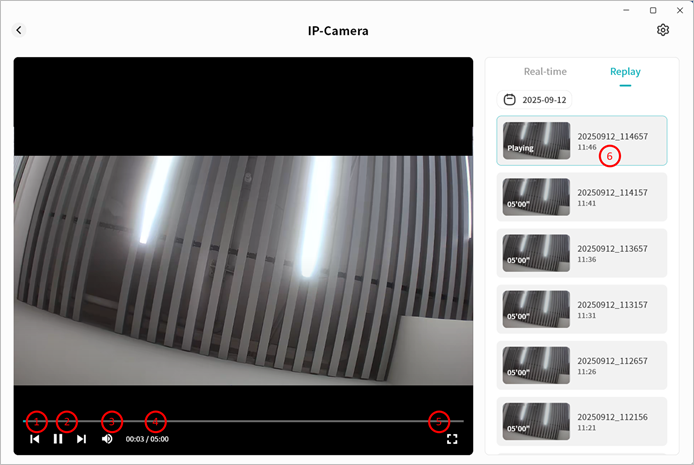694x465 pixels.
Task: Maximize the IP-Camera window
Action: point(653,10)
